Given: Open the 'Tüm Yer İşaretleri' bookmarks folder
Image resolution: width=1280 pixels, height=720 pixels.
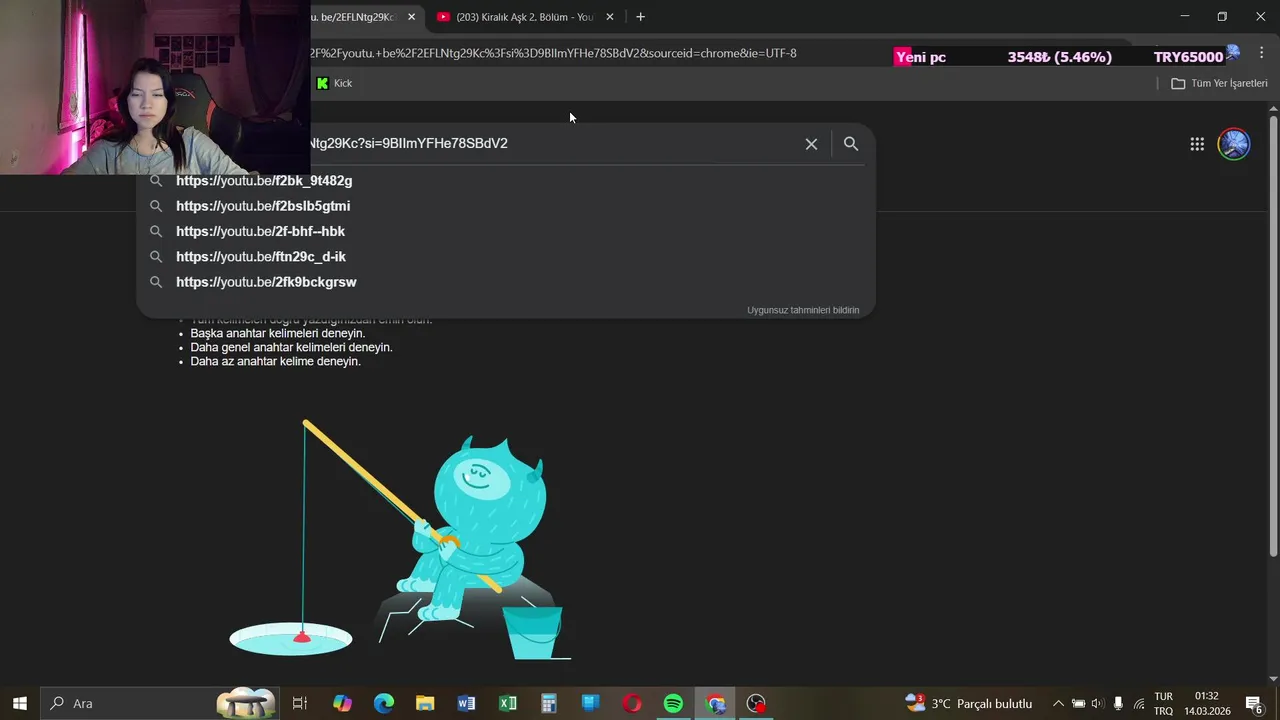Looking at the screenshot, I should click(x=1219, y=83).
